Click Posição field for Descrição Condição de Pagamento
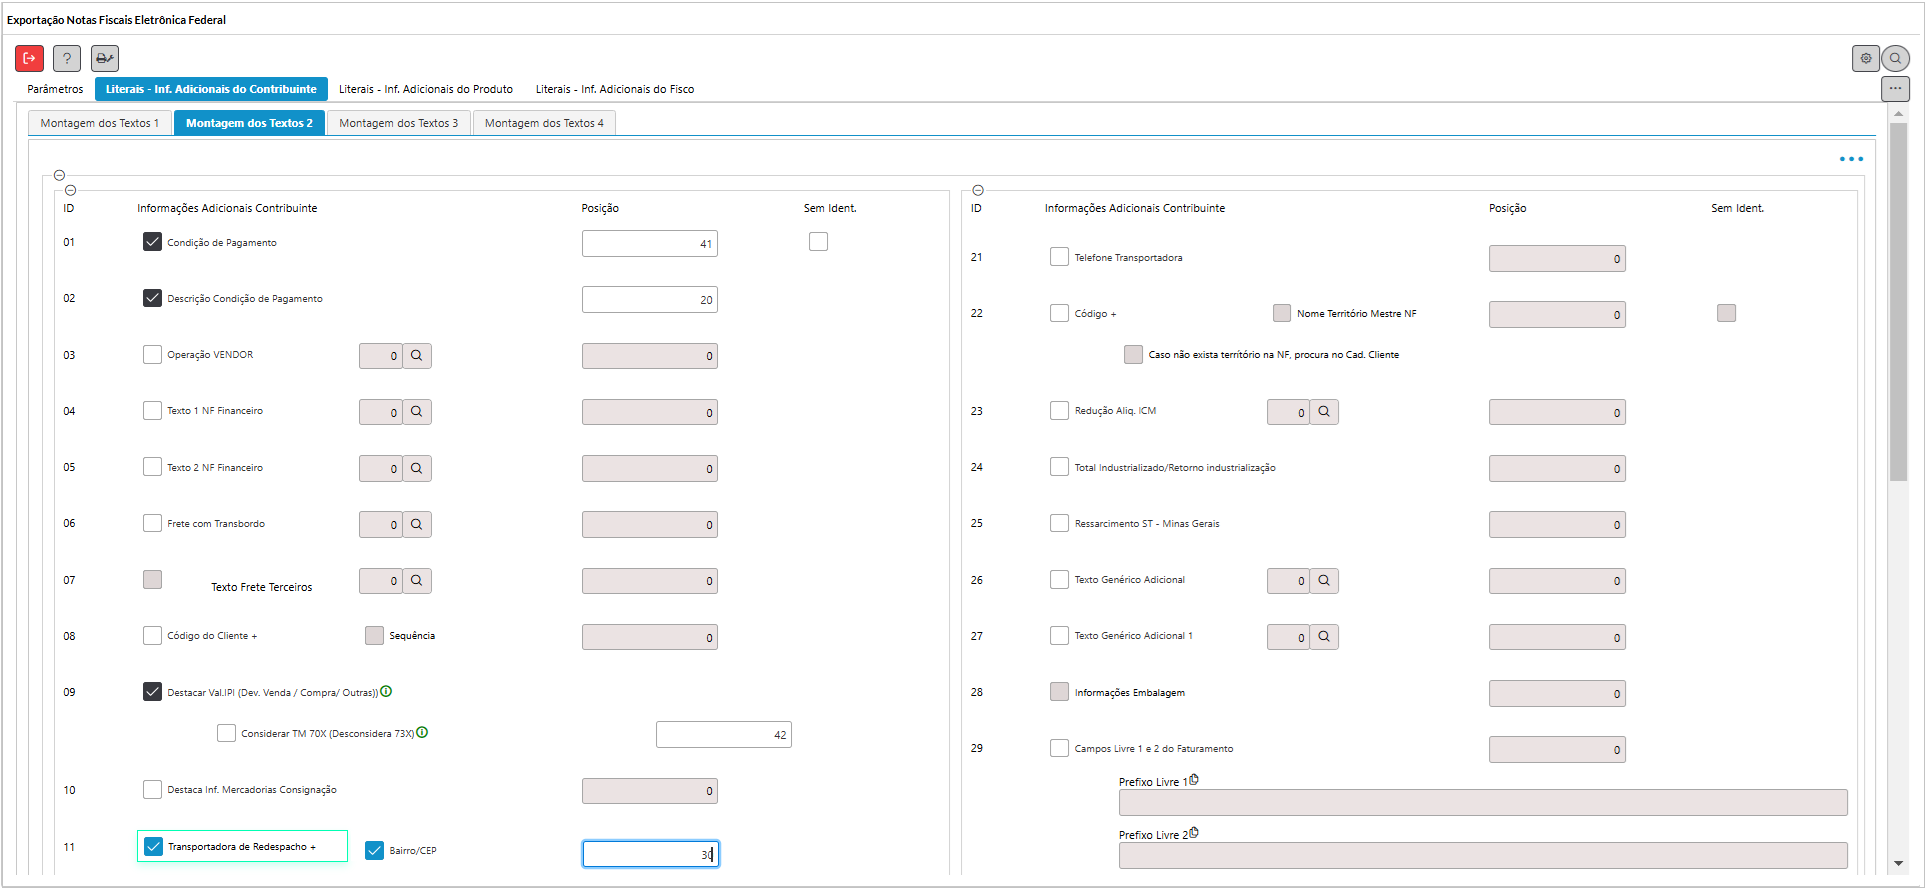The height and width of the screenshot is (891, 1929). (649, 300)
